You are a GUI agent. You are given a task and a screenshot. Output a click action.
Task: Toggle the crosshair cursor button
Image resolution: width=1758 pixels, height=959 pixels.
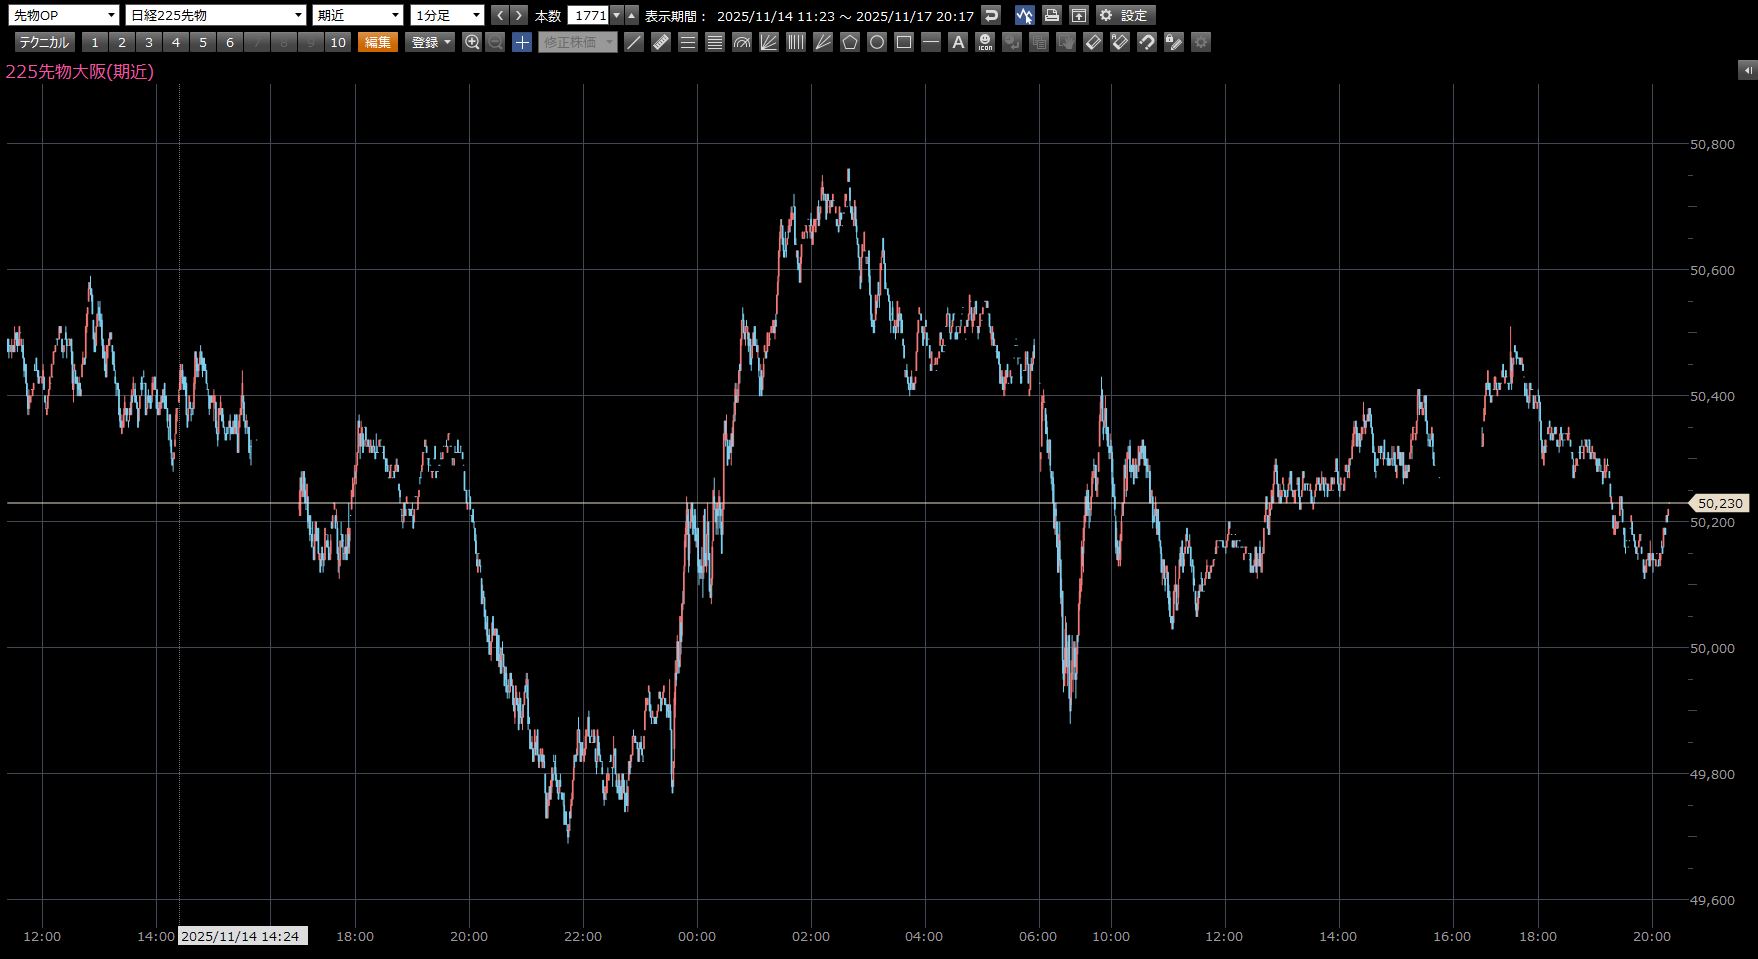(x=522, y=42)
